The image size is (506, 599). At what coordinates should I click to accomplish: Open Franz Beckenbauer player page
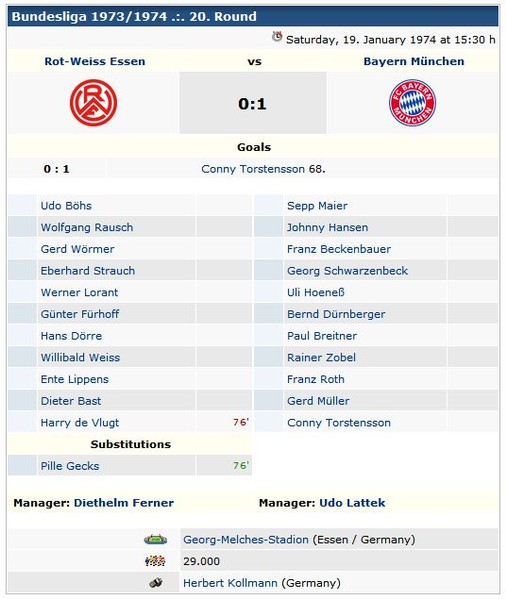[x=339, y=249]
